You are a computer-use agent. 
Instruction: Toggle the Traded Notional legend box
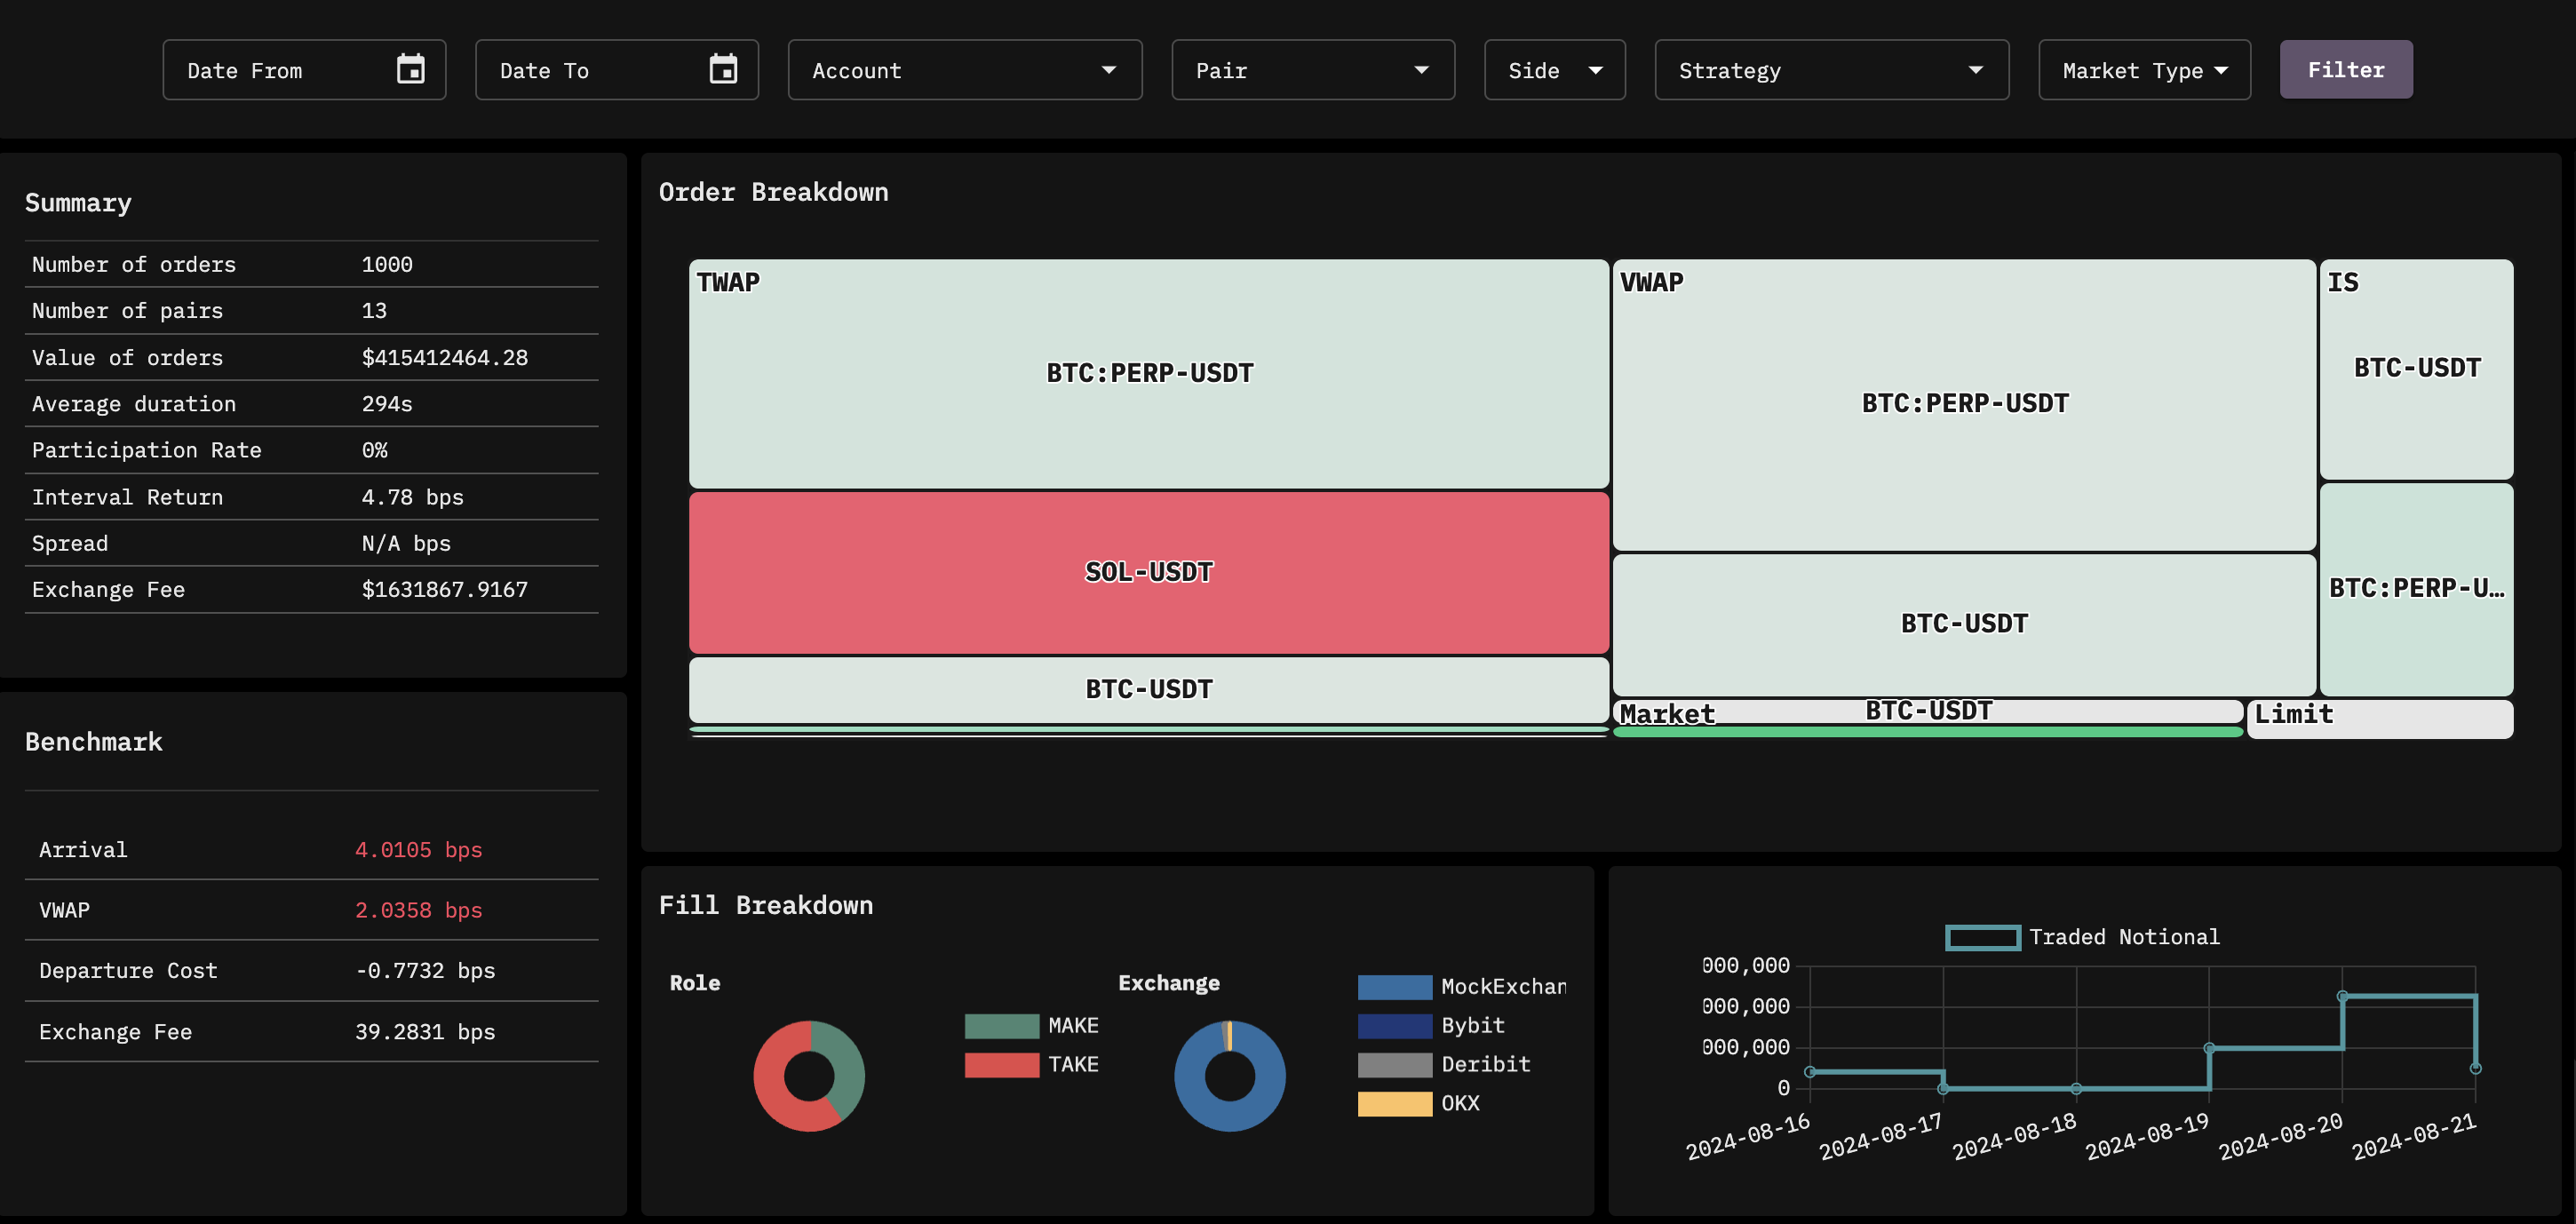click(x=1981, y=938)
